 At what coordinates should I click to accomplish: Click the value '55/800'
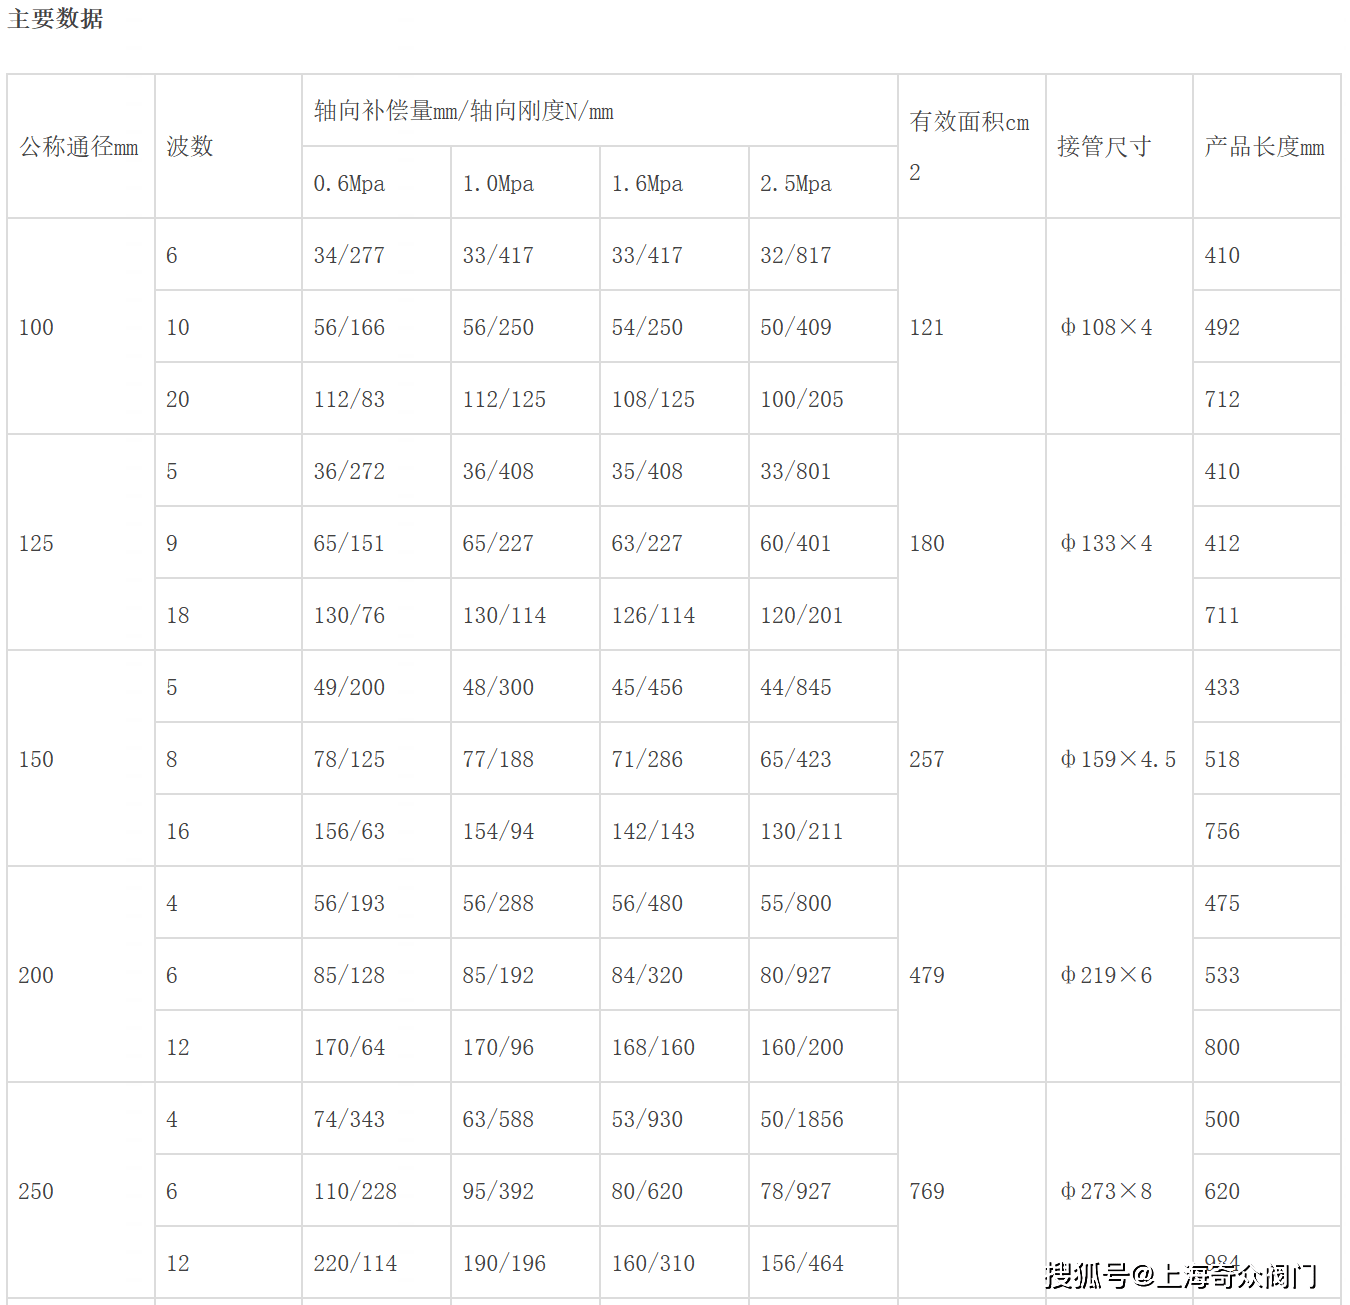(x=796, y=904)
